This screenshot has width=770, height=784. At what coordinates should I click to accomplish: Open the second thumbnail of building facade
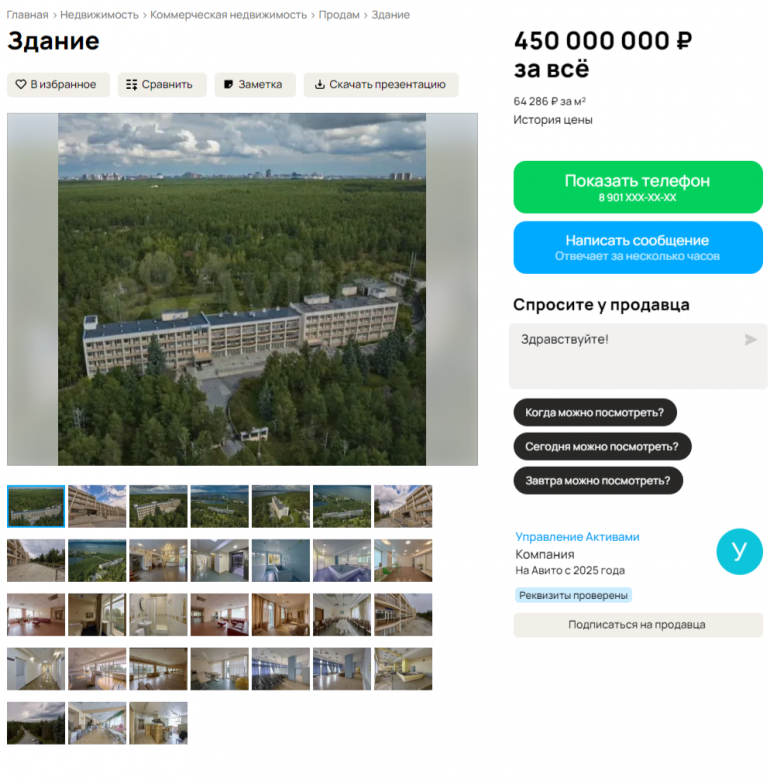click(97, 506)
